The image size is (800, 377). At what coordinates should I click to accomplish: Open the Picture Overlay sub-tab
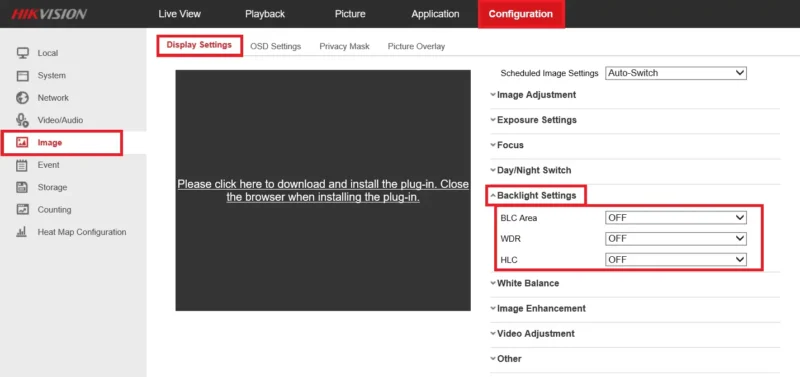tap(416, 46)
